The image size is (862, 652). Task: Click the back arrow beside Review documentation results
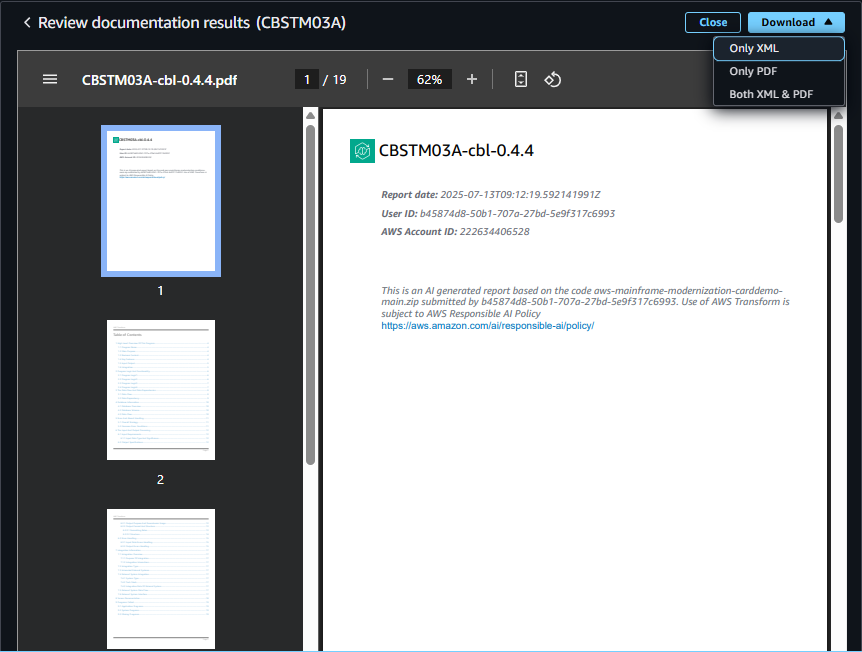27,22
